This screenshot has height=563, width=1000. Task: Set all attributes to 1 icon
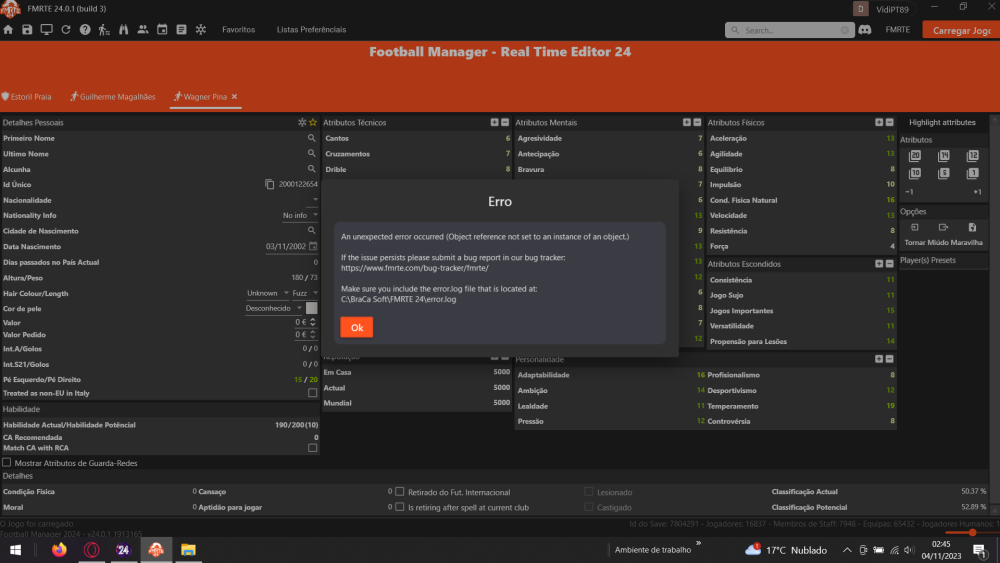pyautogui.click(x=973, y=173)
